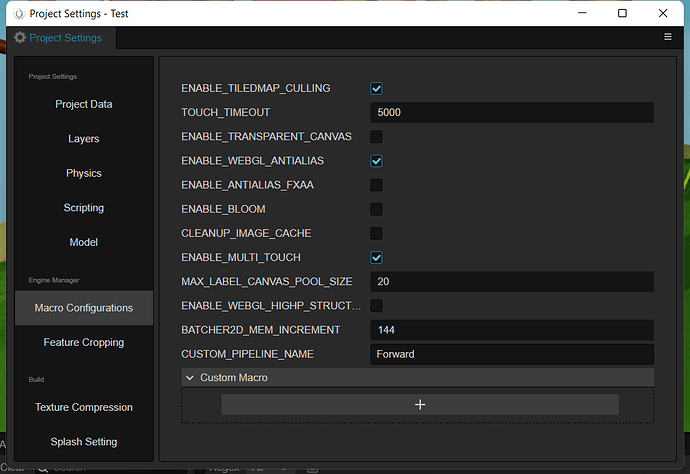Uncheck ENABLE_WEBGL_ANTIALIAS option
The image size is (690, 474).
point(376,161)
